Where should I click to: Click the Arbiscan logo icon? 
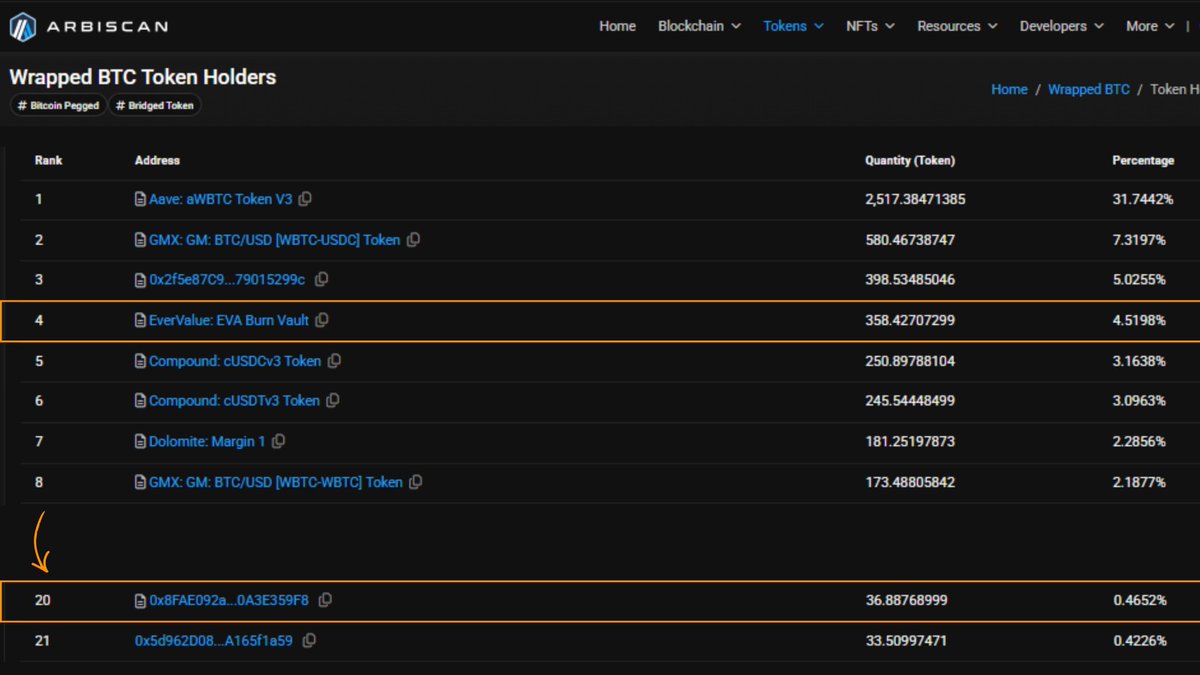pyautogui.click(x=23, y=27)
